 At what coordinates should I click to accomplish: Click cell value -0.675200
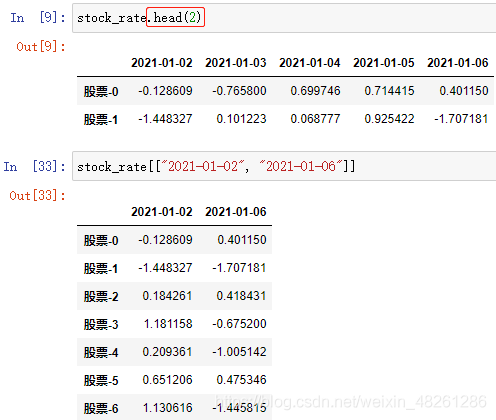tap(239, 324)
